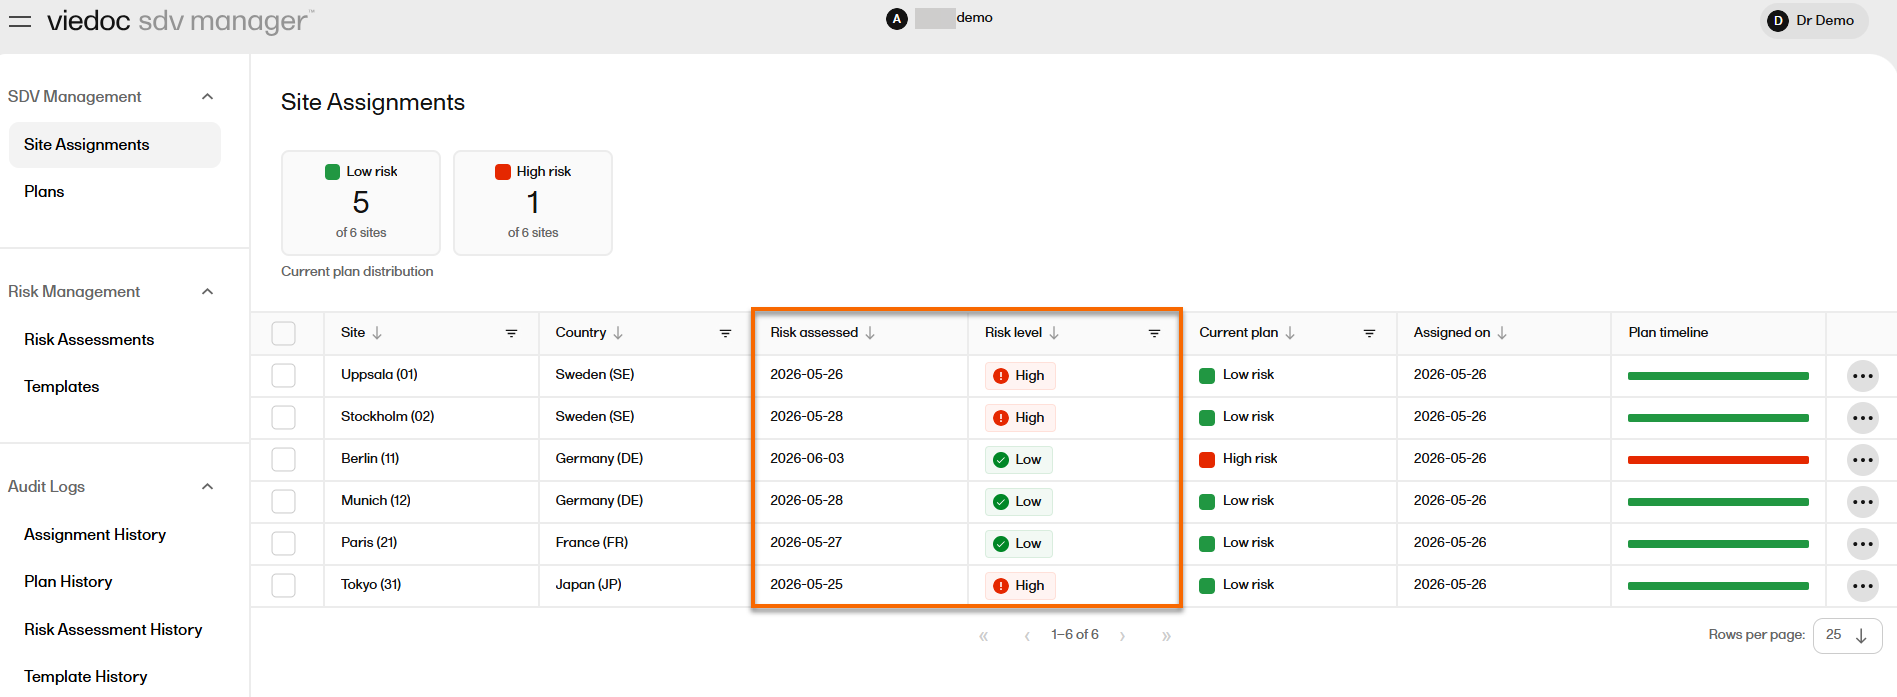Sort by the Country column arrow
The image size is (1897, 697).
click(x=618, y=333)
